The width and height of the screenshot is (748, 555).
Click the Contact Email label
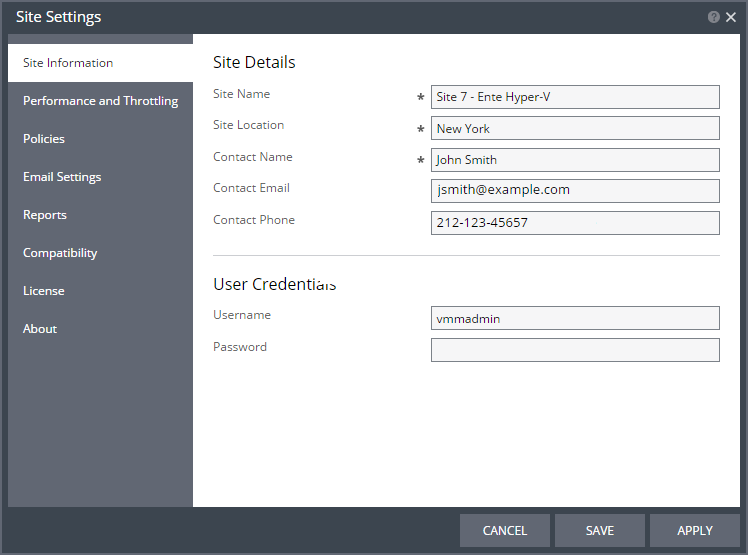tap(251, 188)
